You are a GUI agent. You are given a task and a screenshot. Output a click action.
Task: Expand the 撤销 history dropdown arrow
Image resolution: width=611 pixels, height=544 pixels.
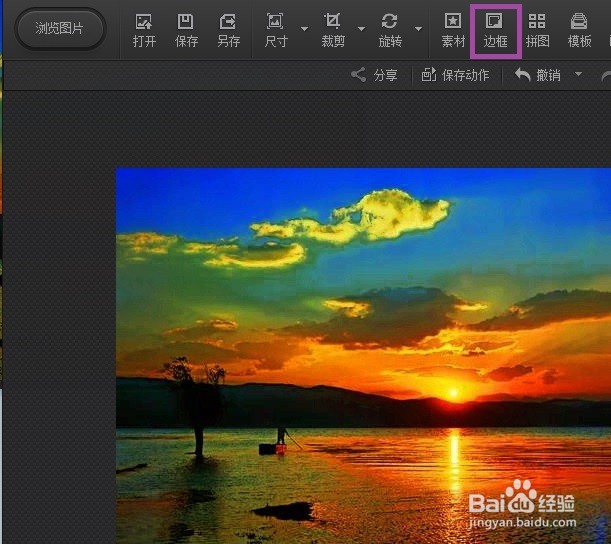579,74
